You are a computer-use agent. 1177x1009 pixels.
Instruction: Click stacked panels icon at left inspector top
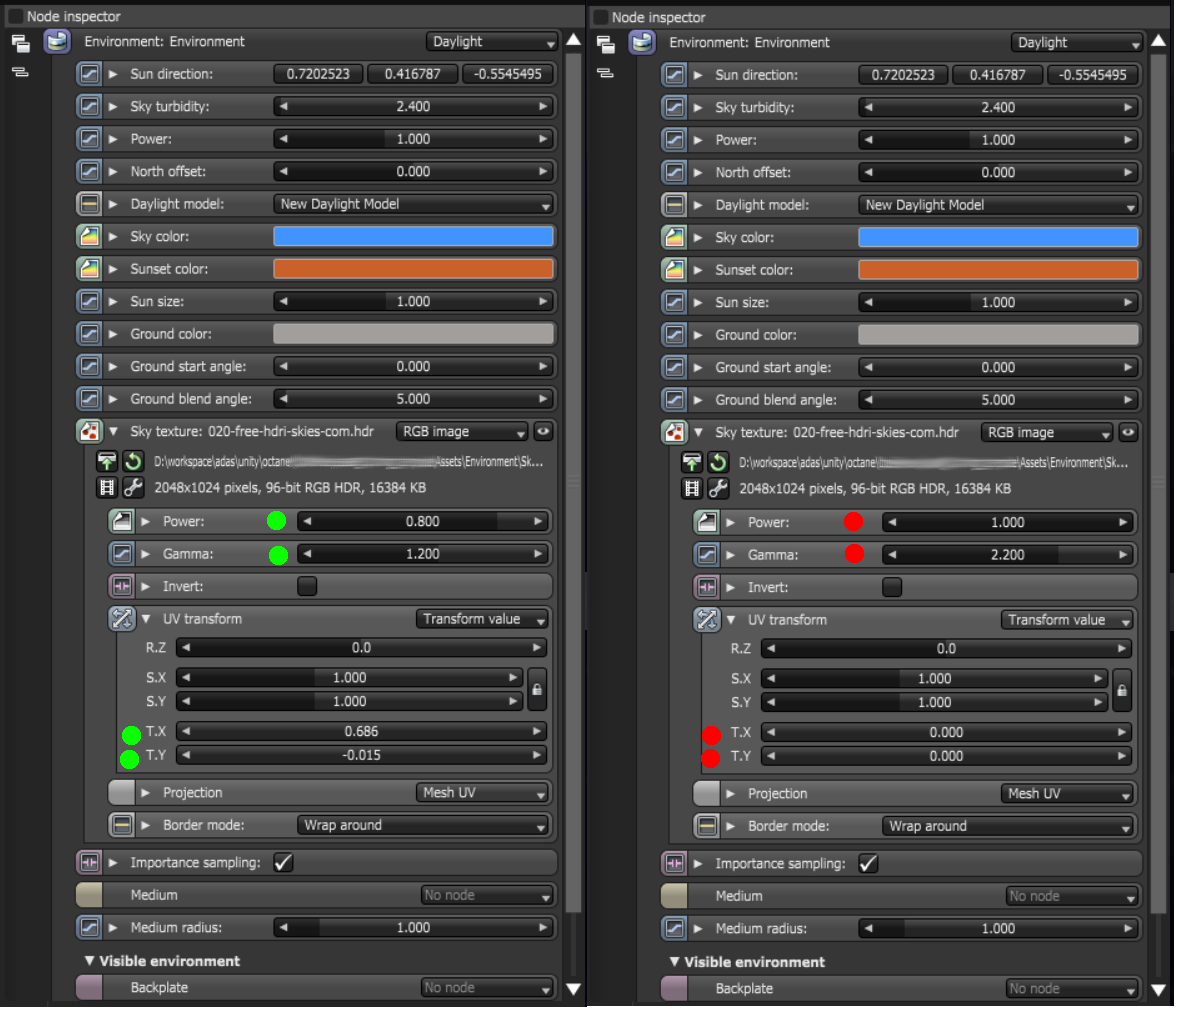[x=21, y=43]
